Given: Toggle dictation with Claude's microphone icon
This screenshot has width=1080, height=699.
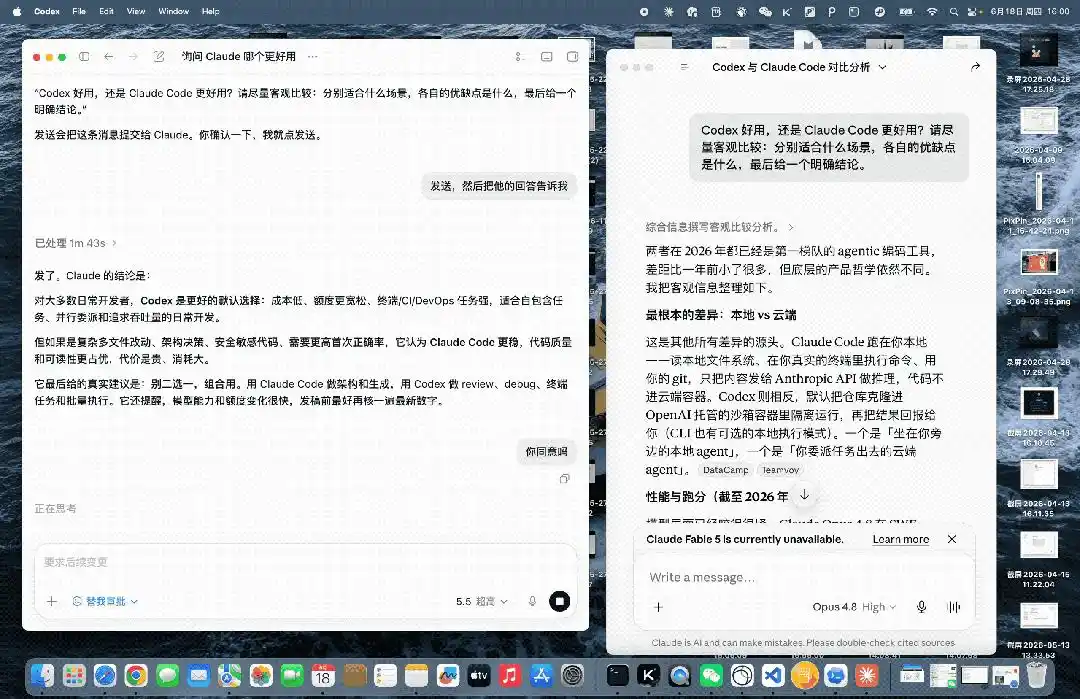Looking at the screenshot, I should tap(922, 607).
